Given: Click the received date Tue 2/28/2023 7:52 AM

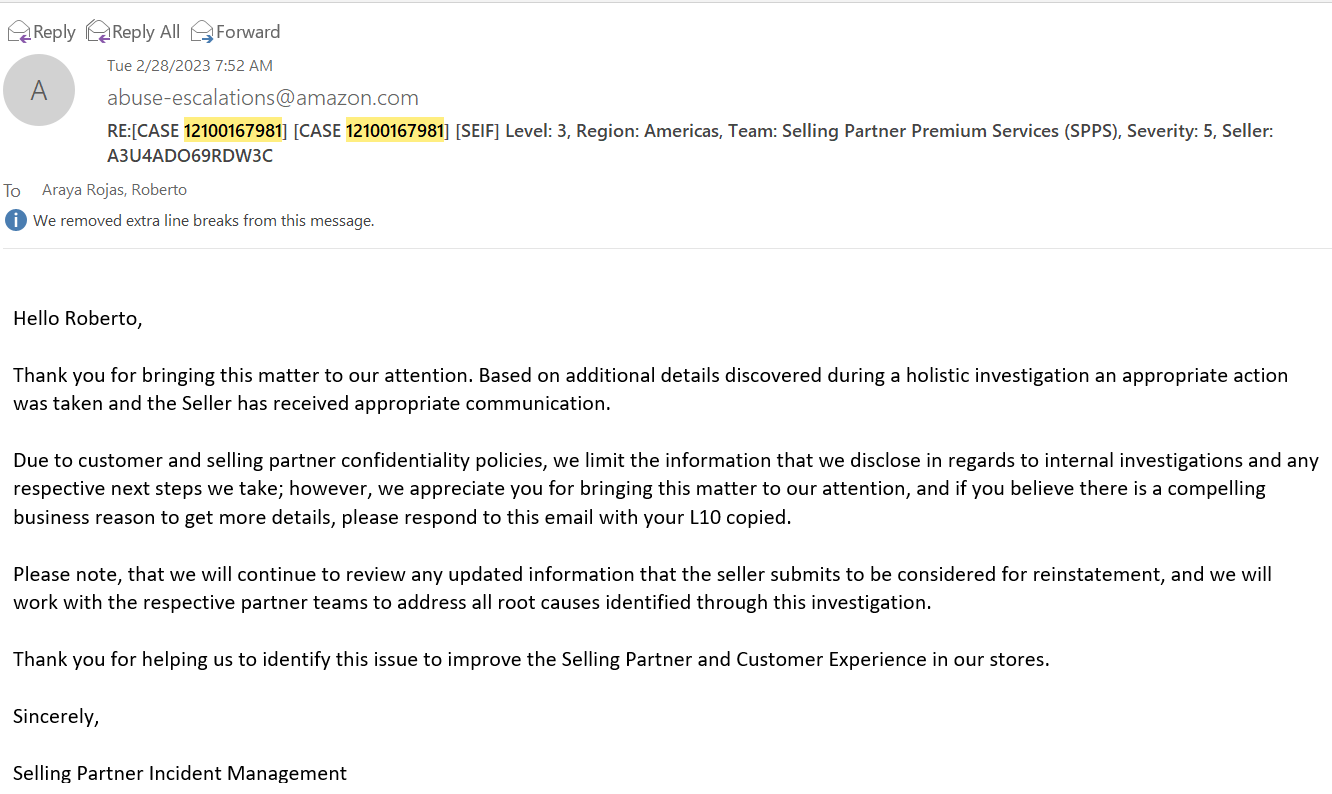Looking at the screenshot, I should [x=190, y=66].
